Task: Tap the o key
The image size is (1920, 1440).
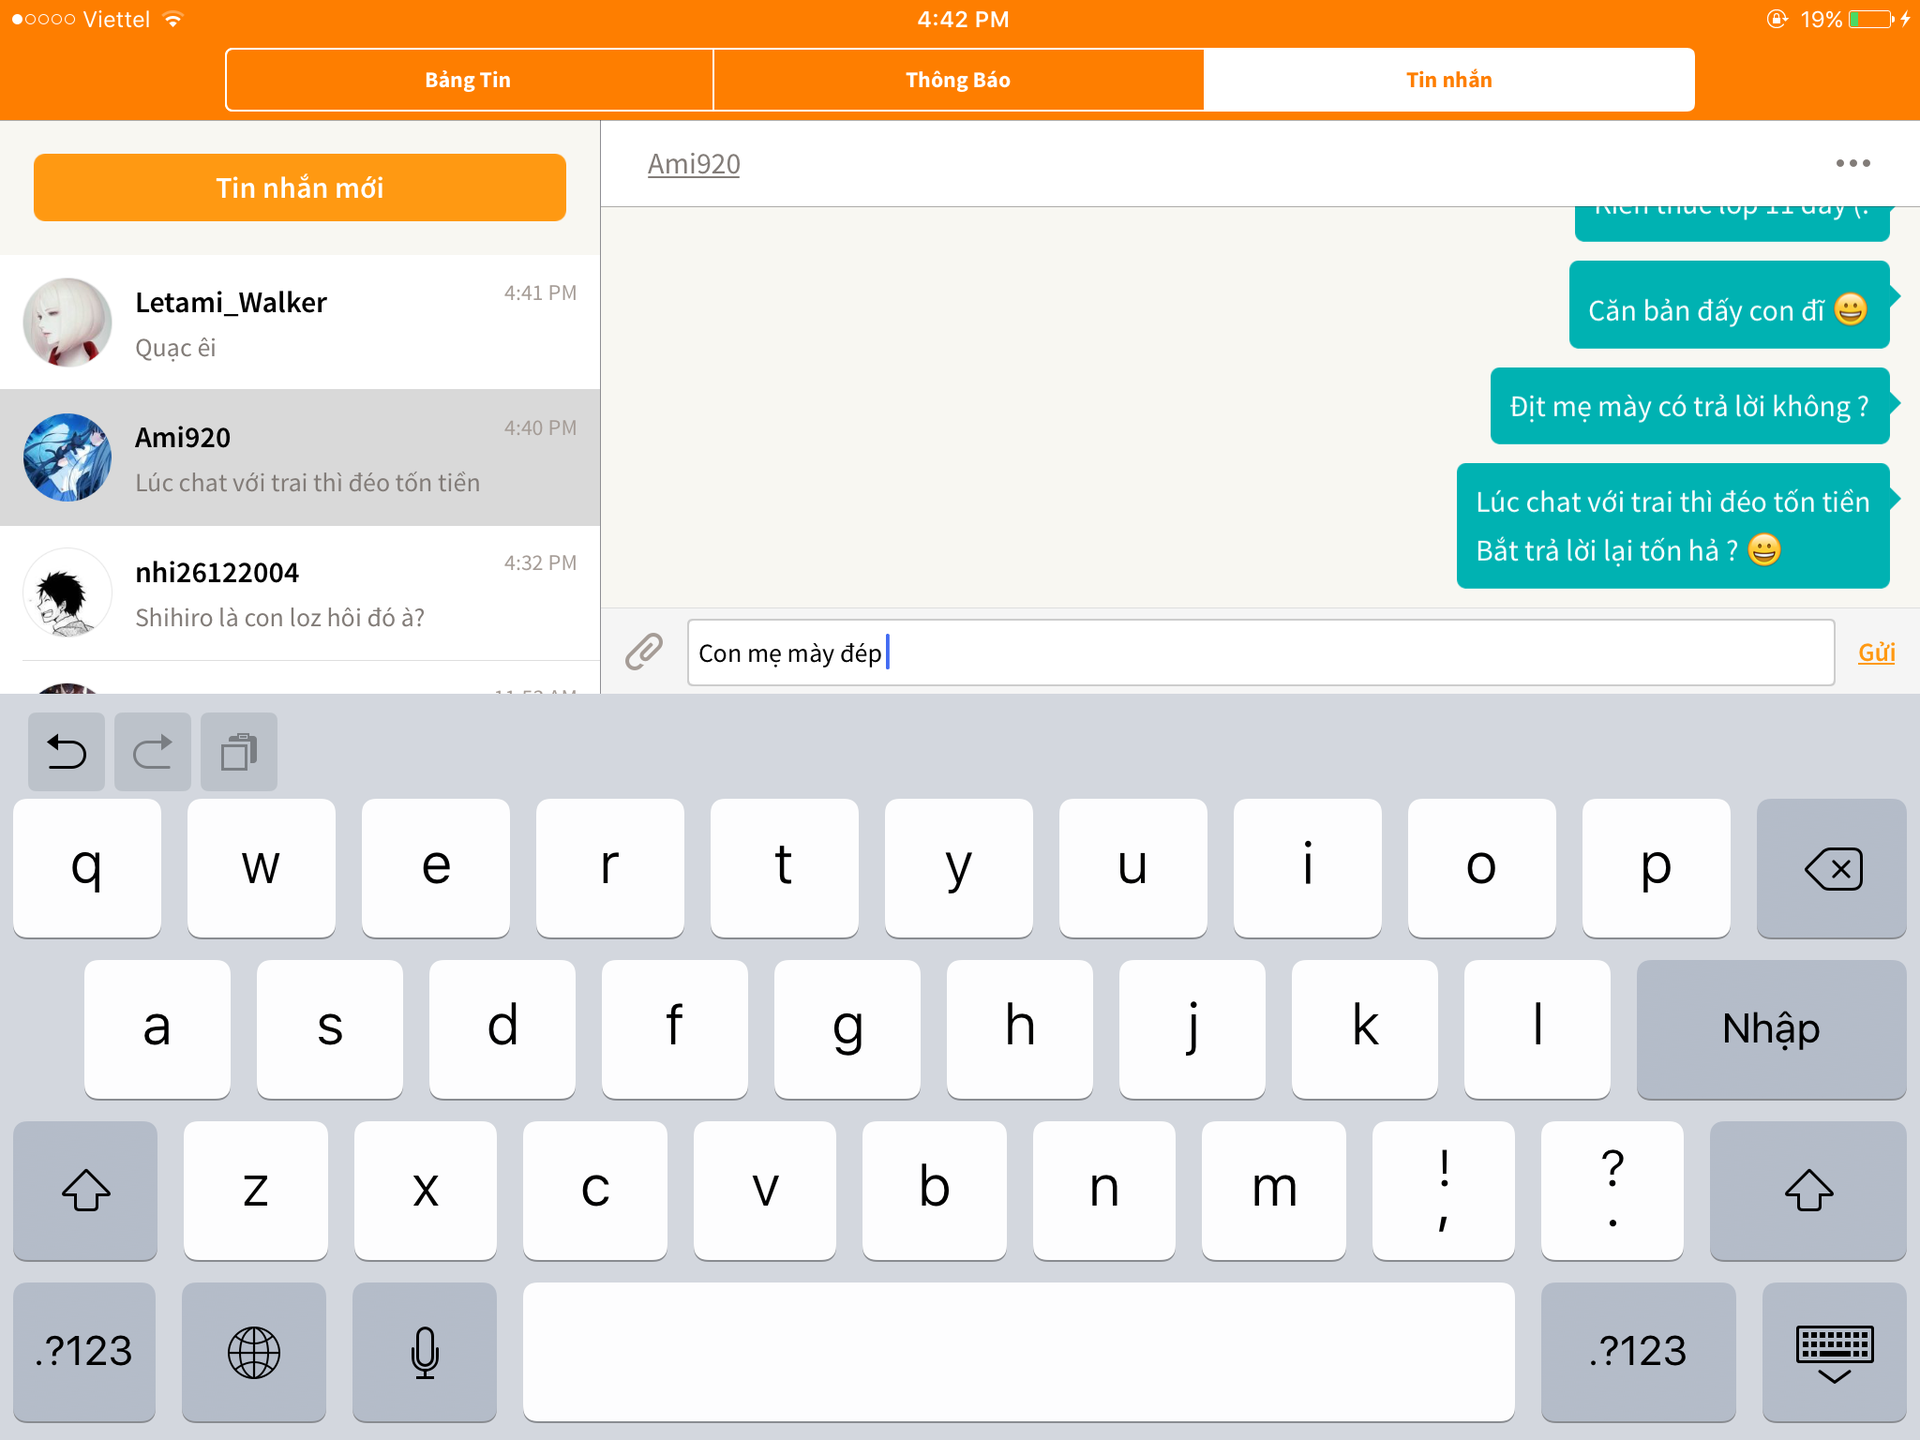Action: [x=1482, y=868]
